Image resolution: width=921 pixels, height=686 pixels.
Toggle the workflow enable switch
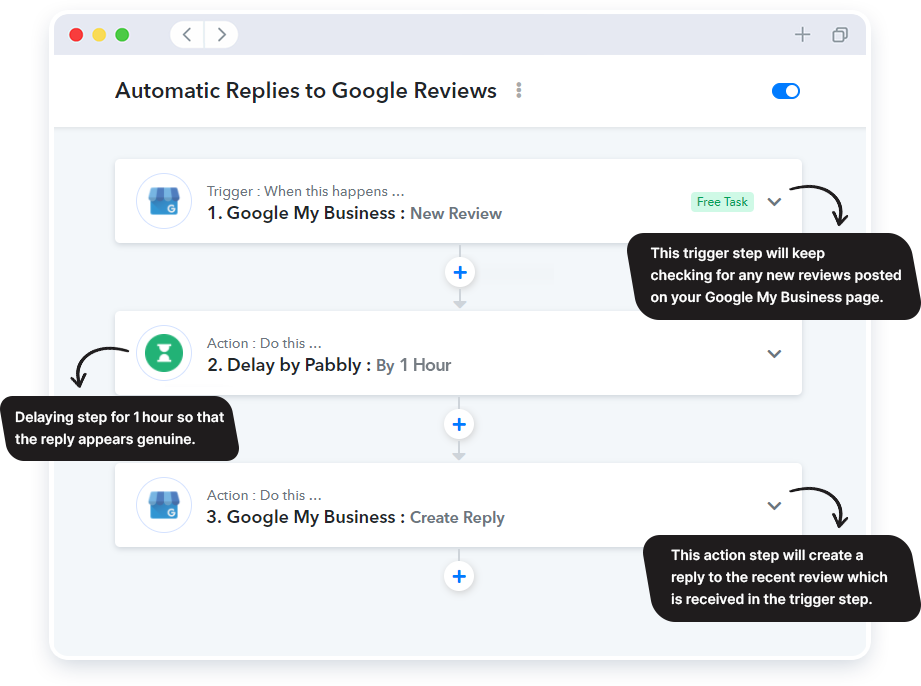coord(785,91)
